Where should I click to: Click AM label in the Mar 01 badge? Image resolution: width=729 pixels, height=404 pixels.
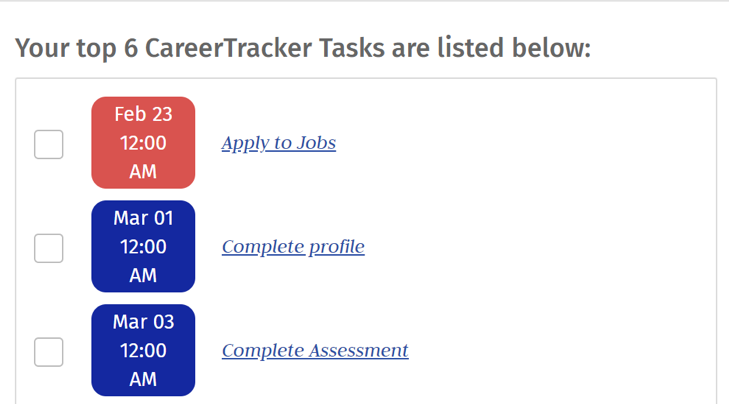(143, 276)
